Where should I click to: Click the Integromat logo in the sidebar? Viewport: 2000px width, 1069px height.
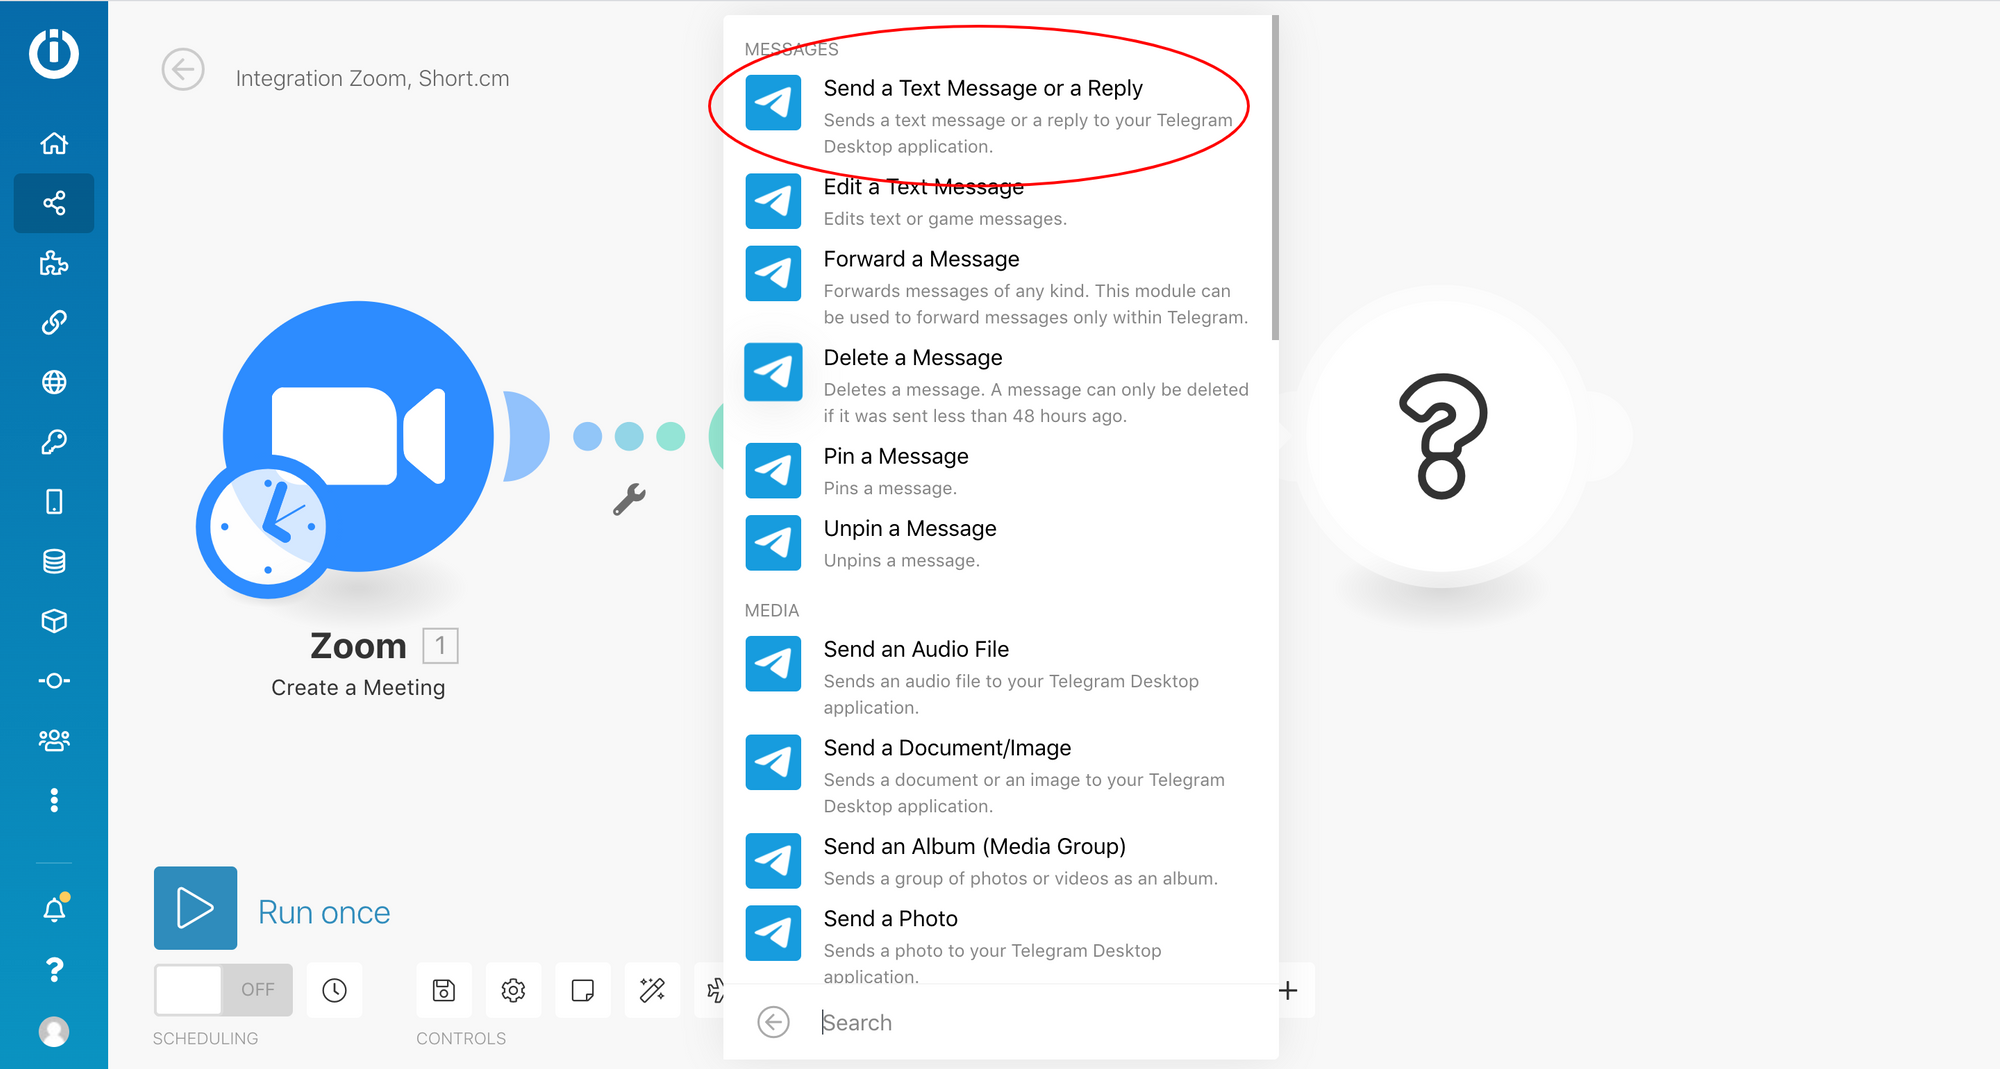[x=54, y=53]
